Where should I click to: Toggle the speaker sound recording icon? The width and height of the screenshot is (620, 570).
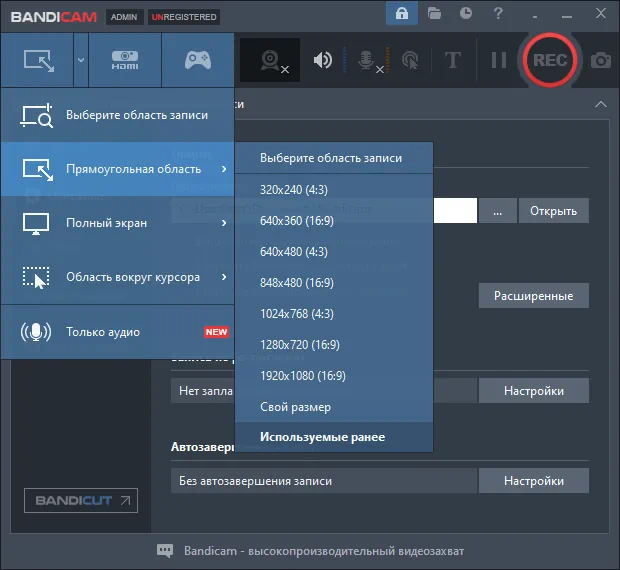(x=323, y=60)
